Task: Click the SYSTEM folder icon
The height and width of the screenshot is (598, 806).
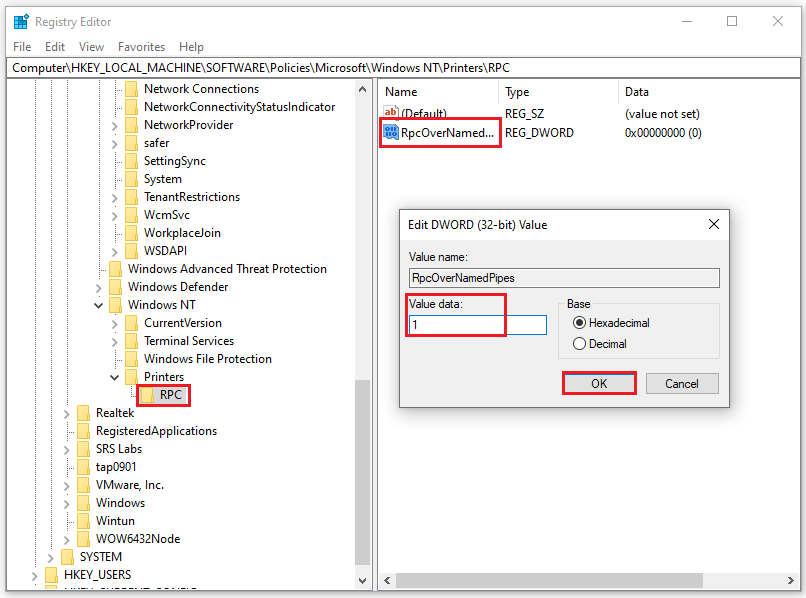Action: click(67, 557)
